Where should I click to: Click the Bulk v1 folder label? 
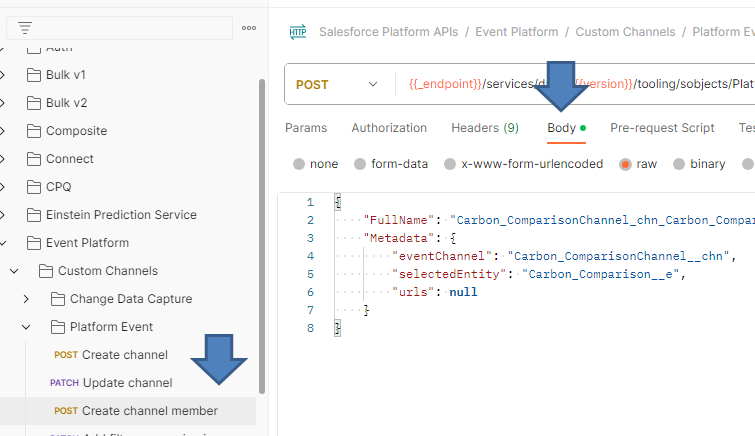click(66, 75)
